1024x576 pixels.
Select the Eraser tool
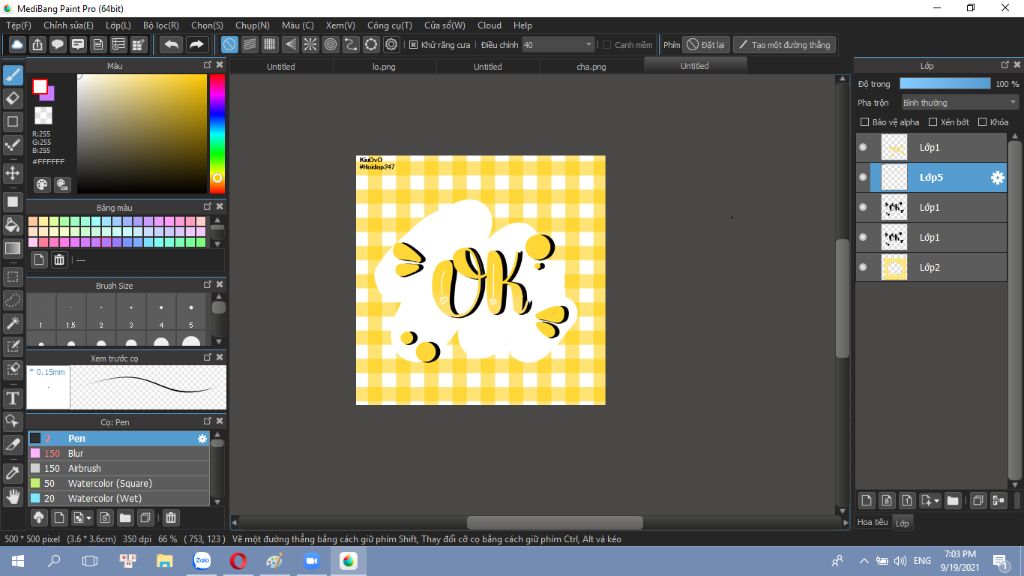[12, 99]
